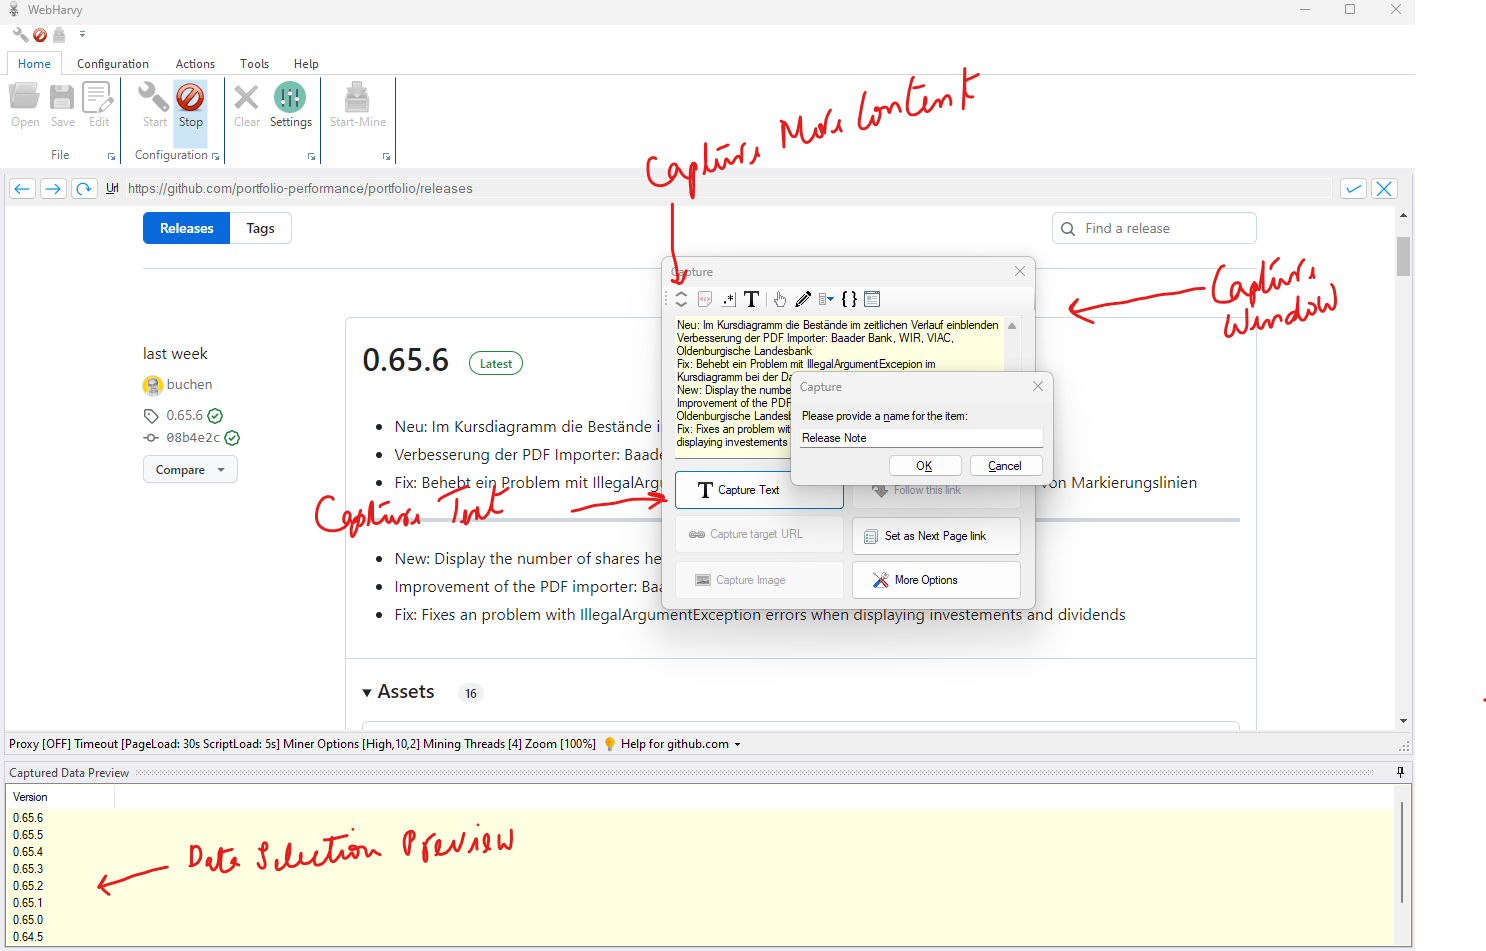Viewport: 1486px width, 951px height.
Task: Click the Set as Next Page link button
Action: tap(935, 536)
